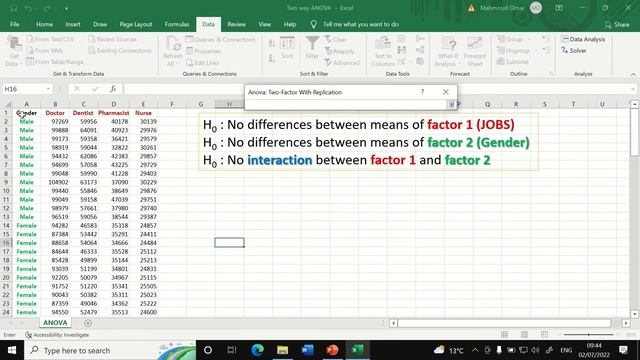Viewport: 640px width, 360px height.
Task: Click From Table/Range
Action: [x=55, y=62]
